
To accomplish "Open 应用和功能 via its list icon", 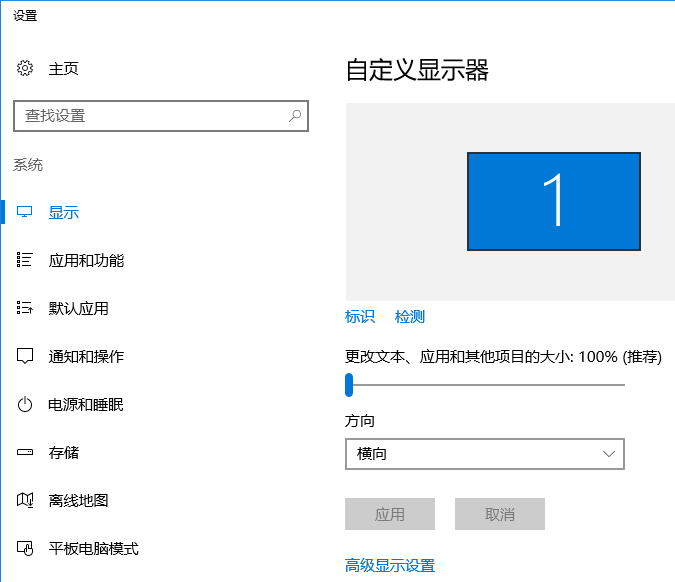I will tap(25, 261).
